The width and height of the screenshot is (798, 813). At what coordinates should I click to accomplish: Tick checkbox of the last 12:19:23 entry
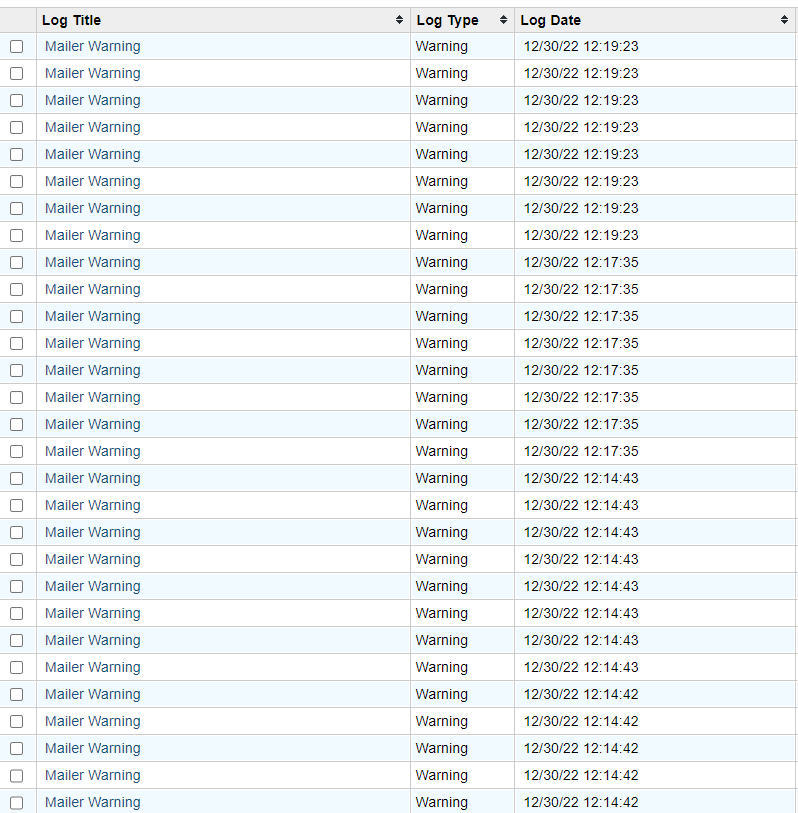16,236
